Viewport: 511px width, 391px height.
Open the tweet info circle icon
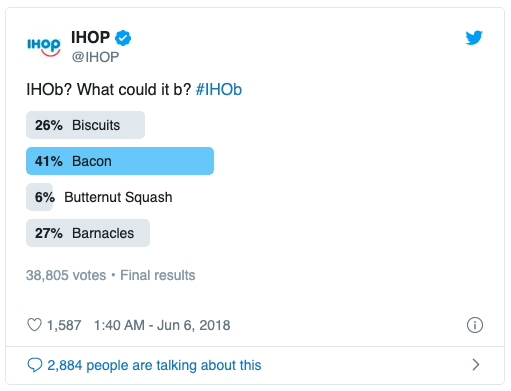[x=475, y=325]
